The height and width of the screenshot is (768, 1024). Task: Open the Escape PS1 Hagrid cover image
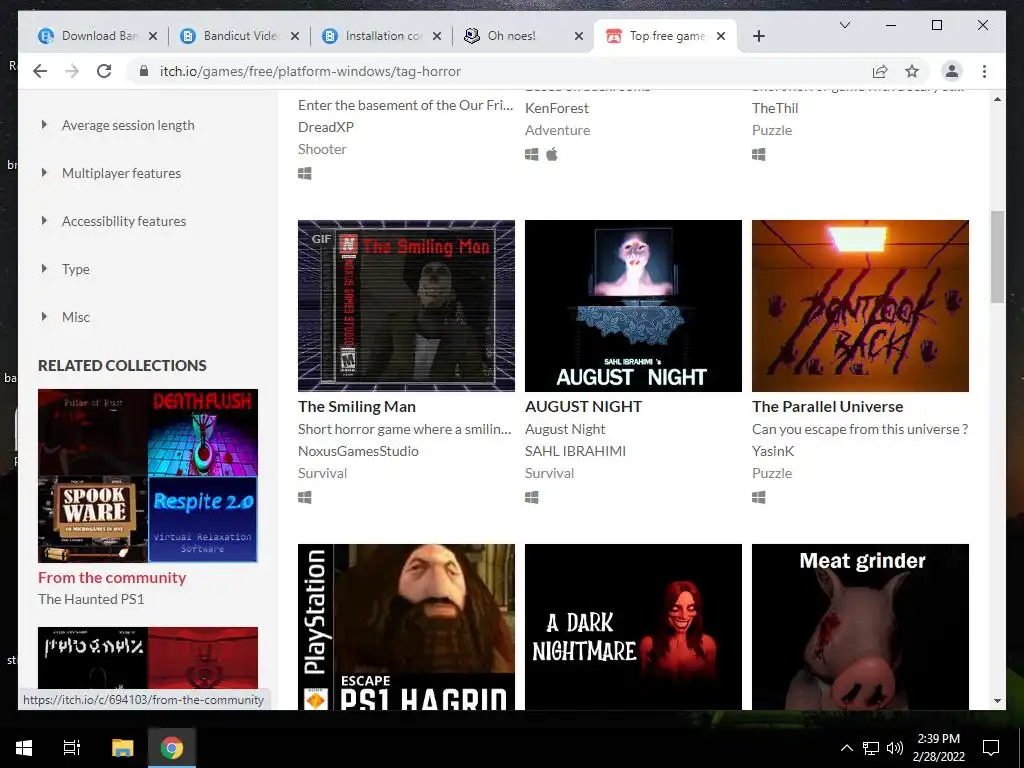[x=406, y=627]
